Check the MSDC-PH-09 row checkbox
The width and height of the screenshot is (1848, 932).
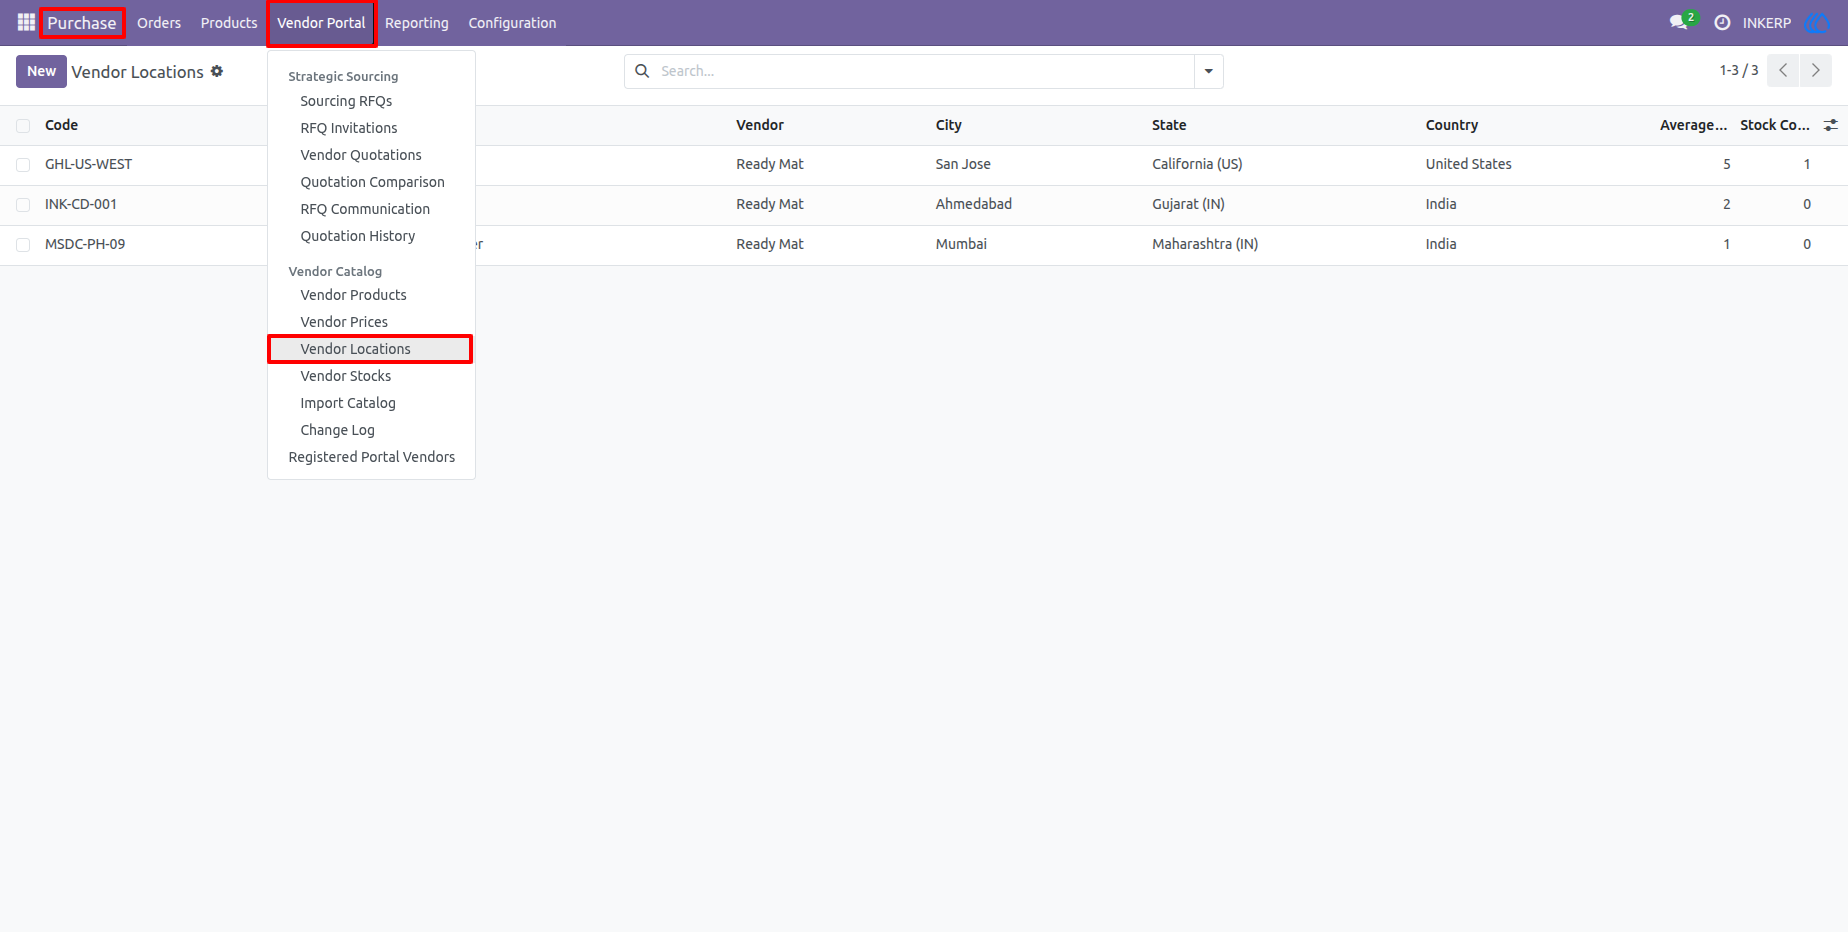tap(23, 245)
